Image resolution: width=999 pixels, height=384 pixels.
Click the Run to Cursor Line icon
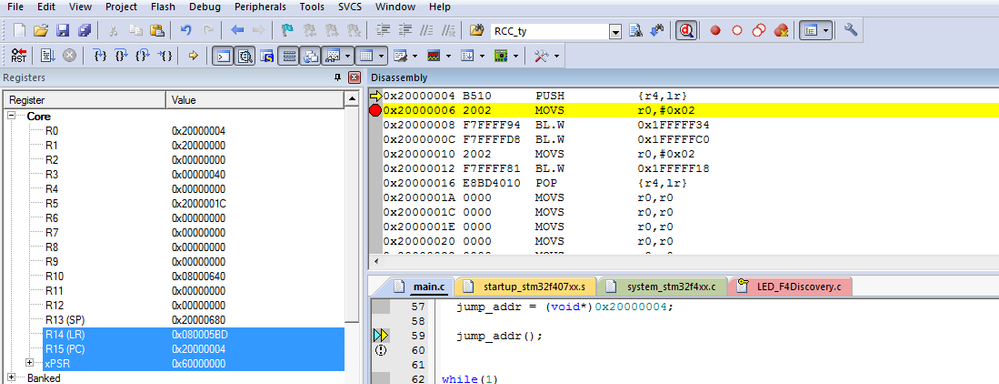[x=165, y=56]
